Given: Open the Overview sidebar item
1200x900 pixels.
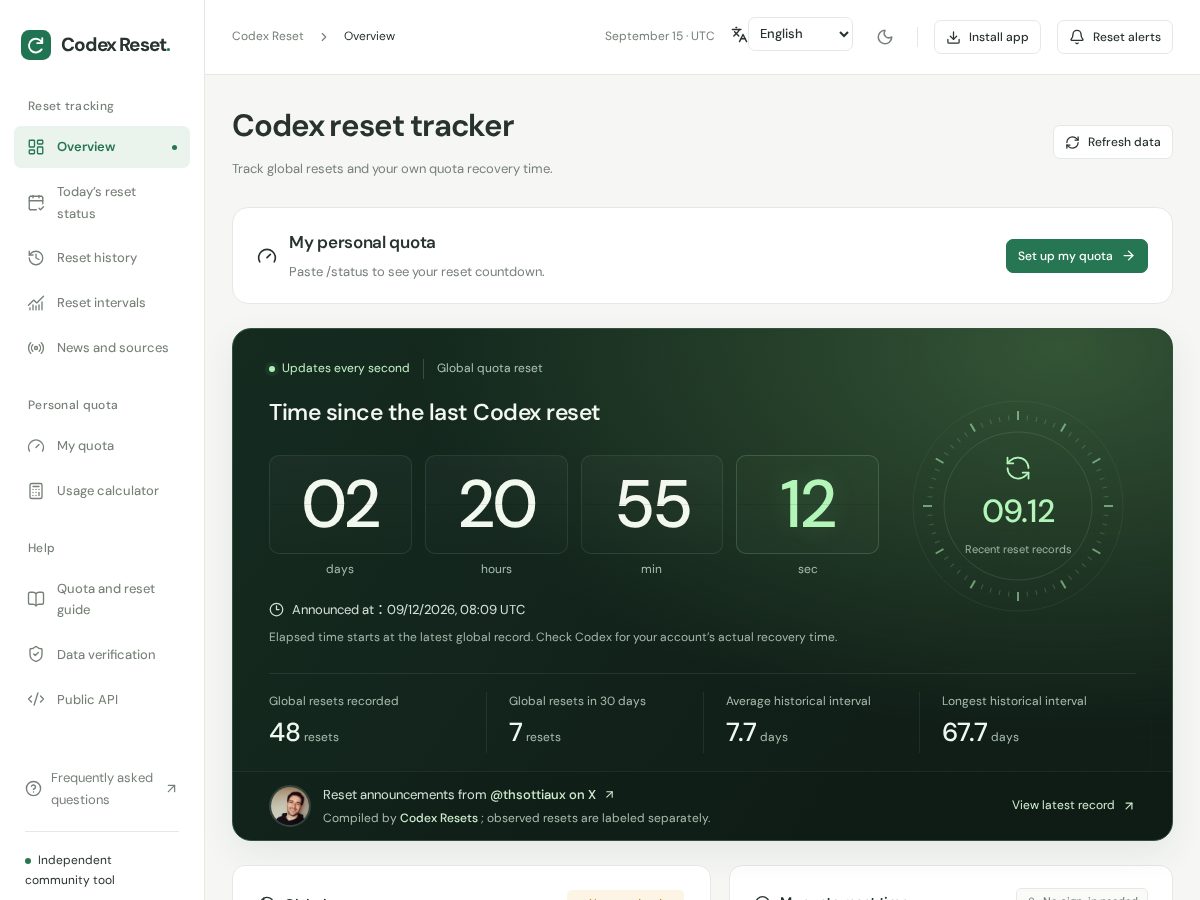Looking at the screenshot, I should tap(102, 147).
